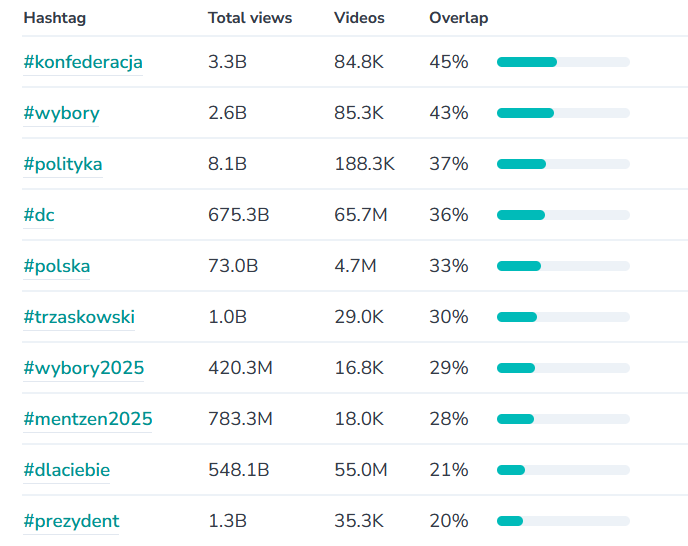Open the #konfederacja hashtag link
688x546 pixels.
tap(83, 62)
